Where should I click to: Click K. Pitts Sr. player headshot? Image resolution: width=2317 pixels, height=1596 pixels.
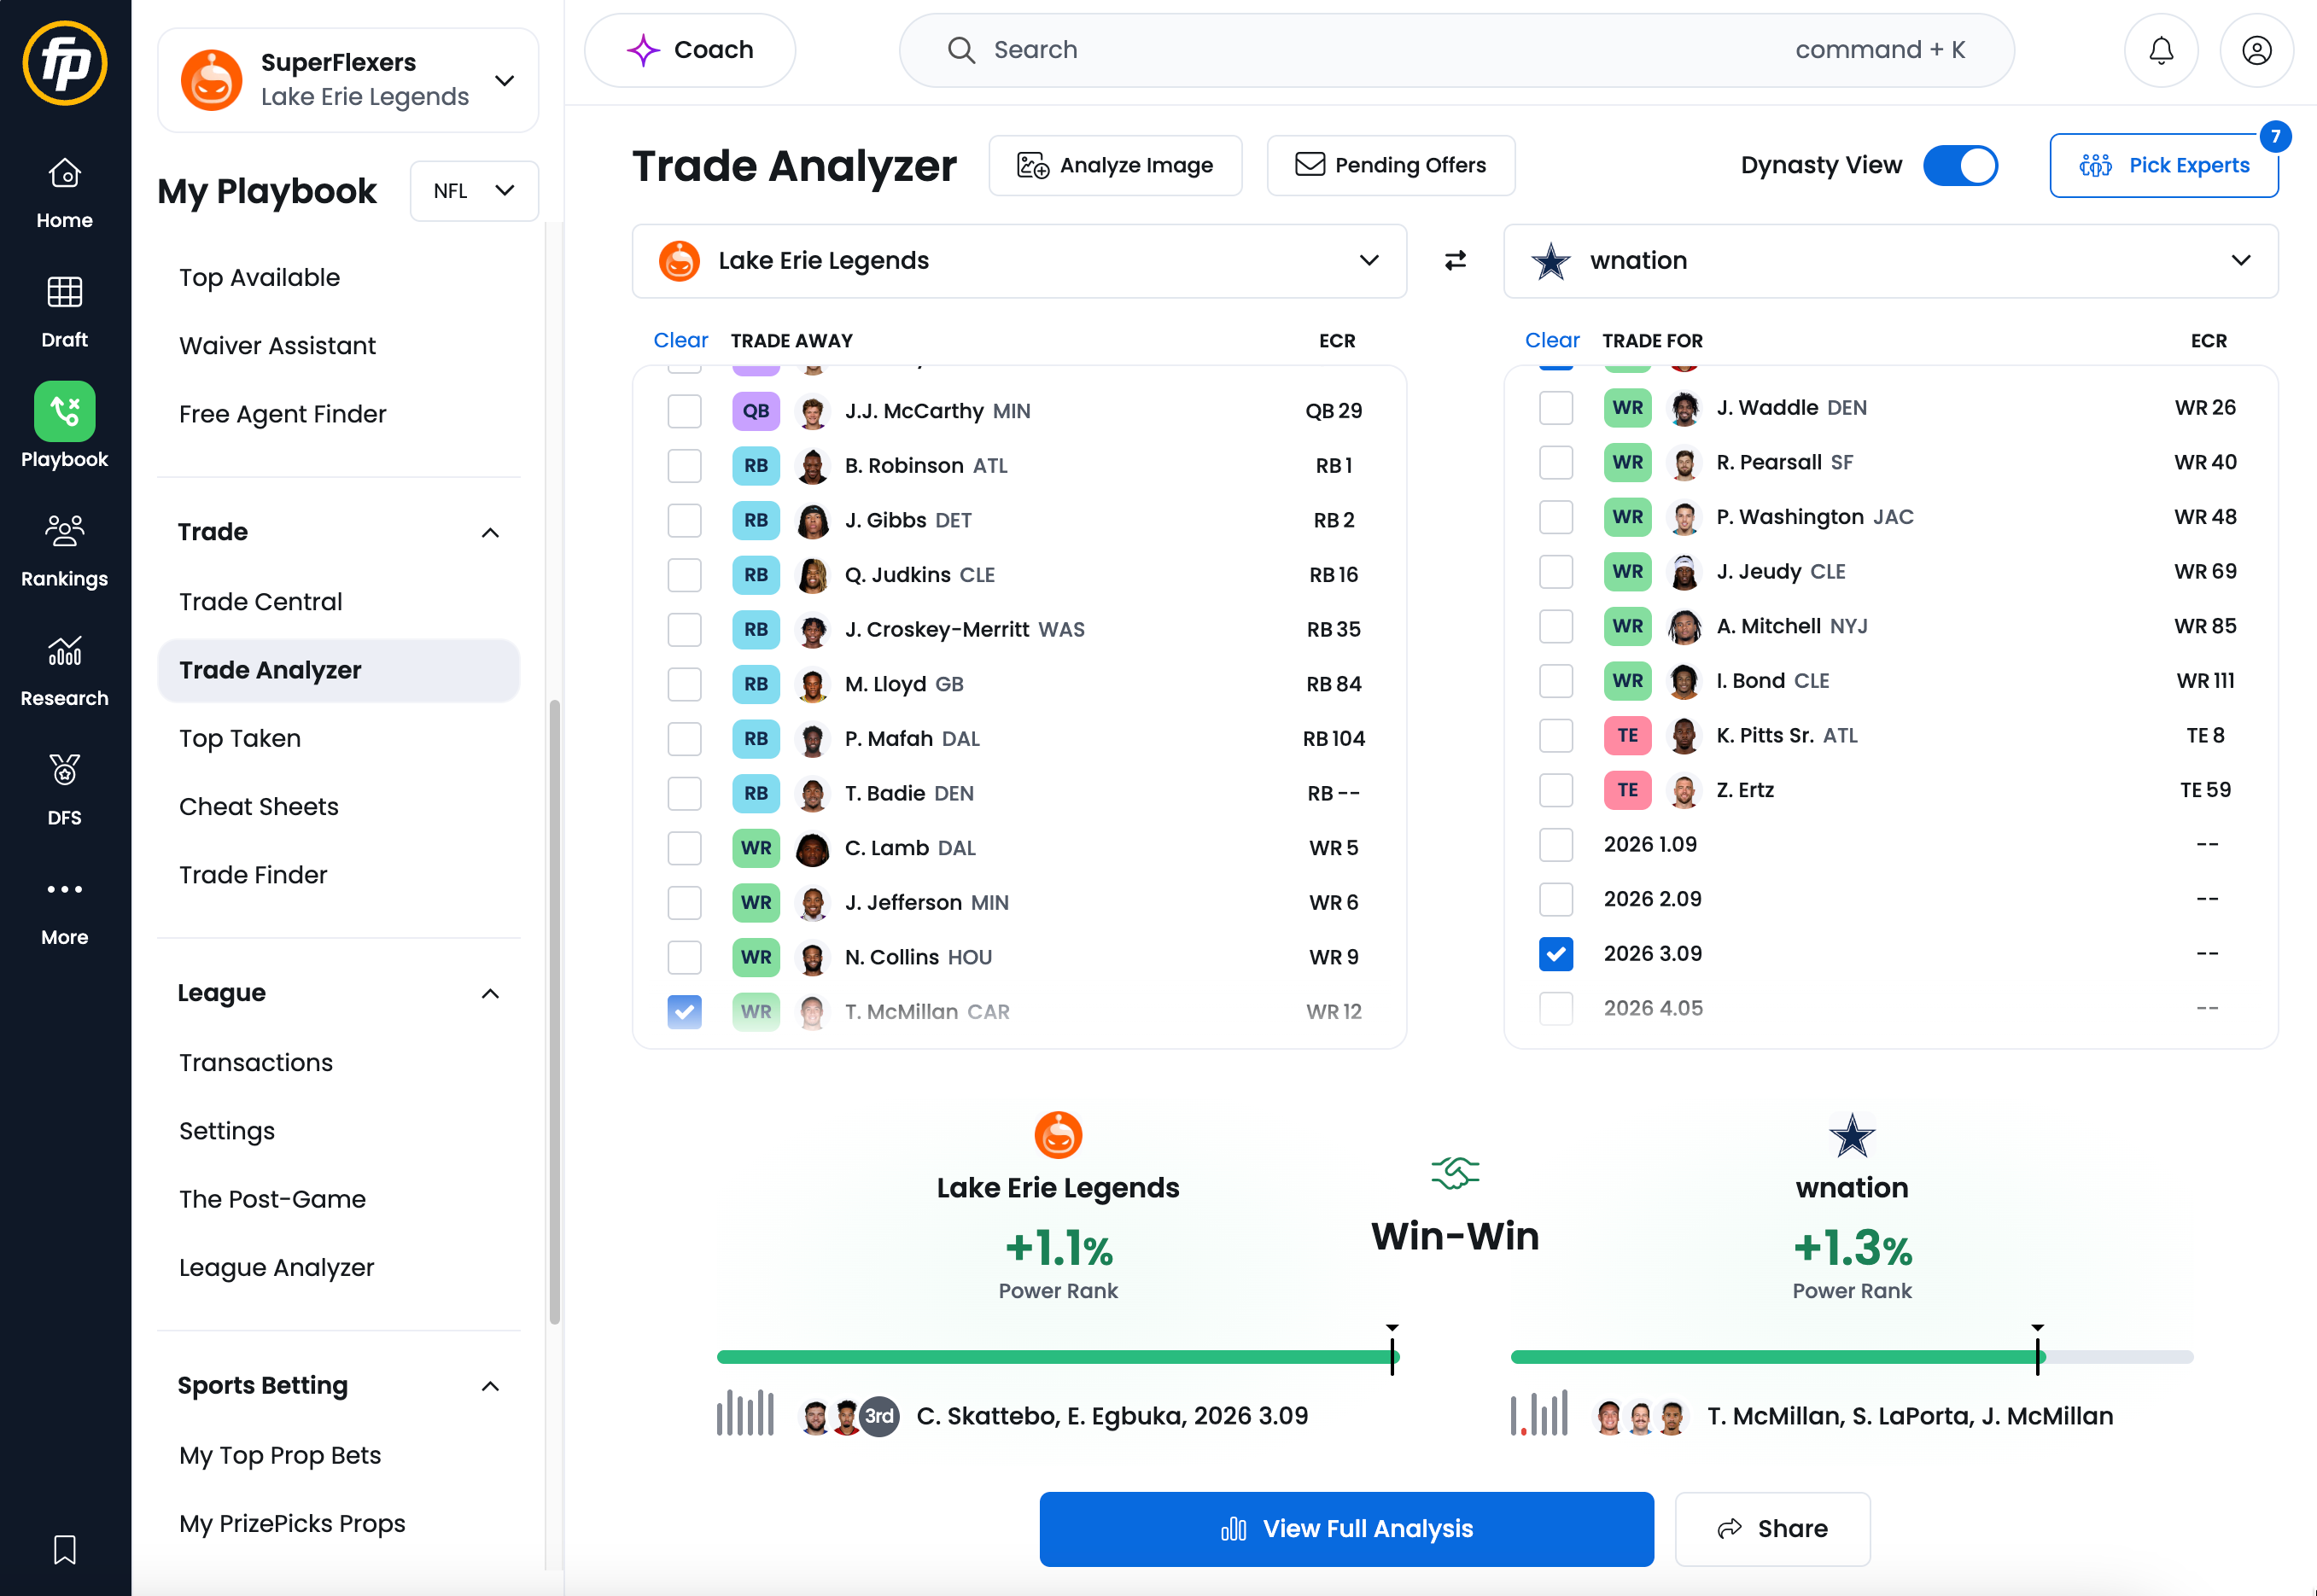click(1684, 736)
